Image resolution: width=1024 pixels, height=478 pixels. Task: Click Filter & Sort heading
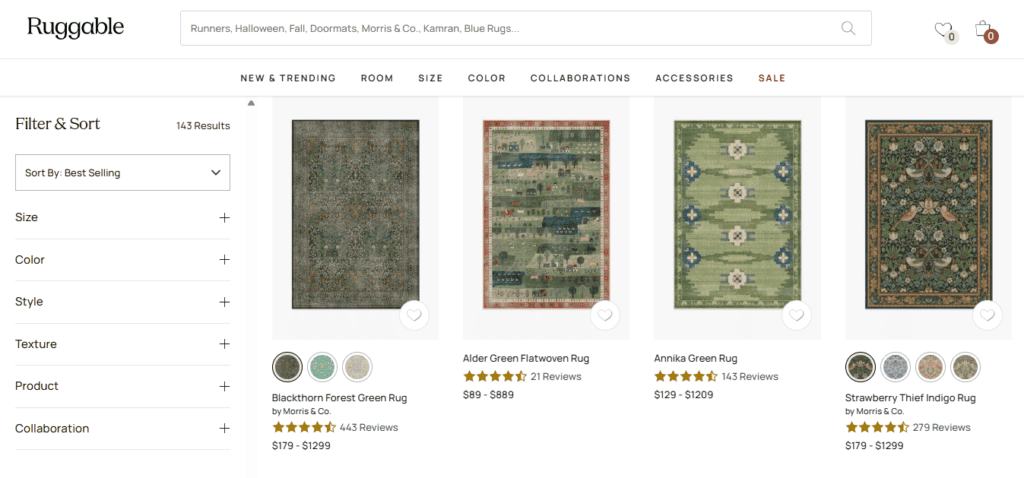click(57, 124)
